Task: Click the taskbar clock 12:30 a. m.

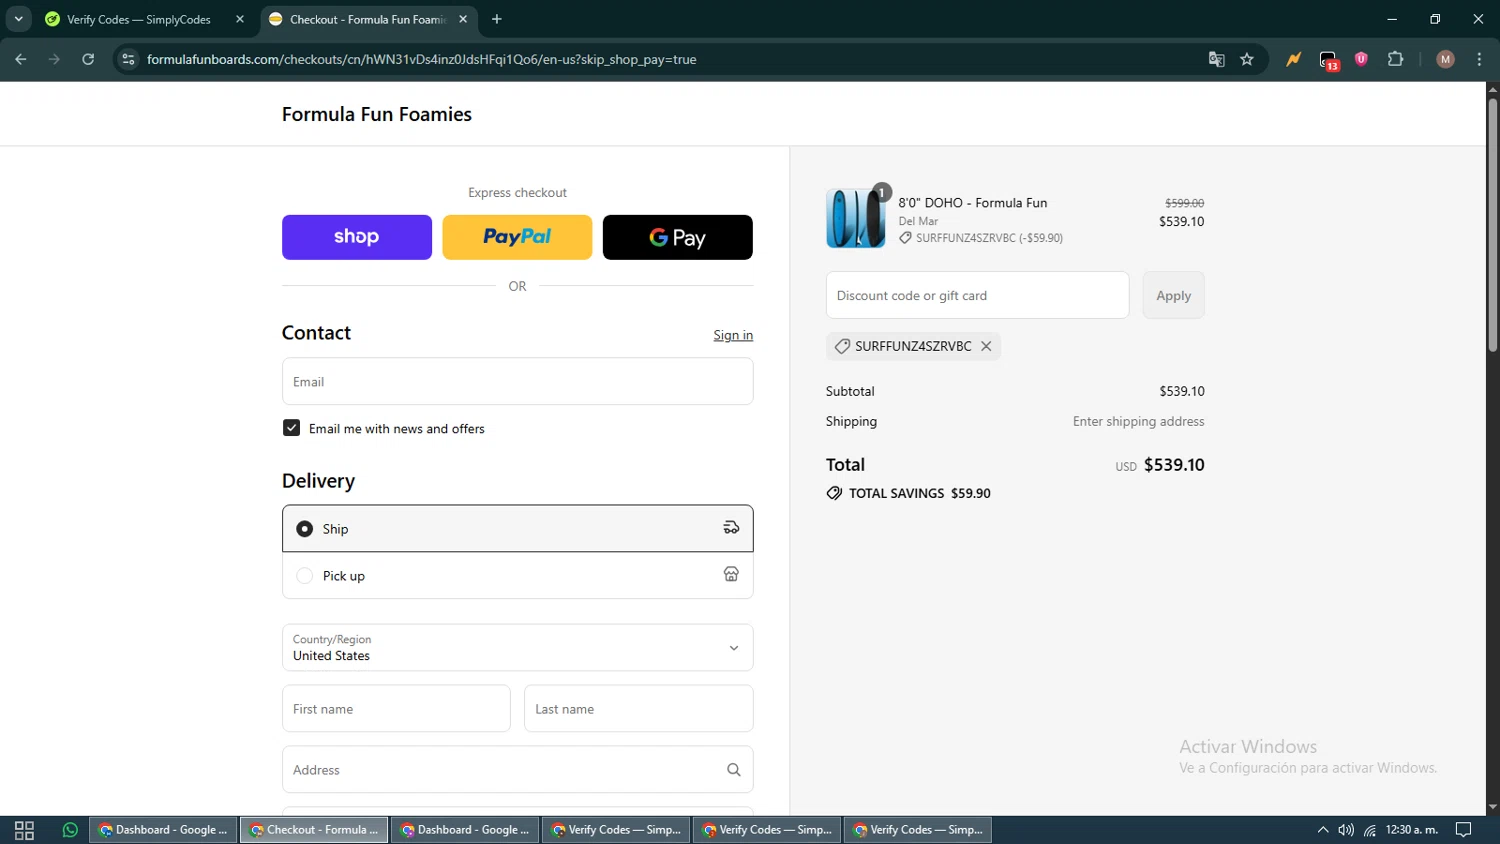Action: click(1411, 830)
